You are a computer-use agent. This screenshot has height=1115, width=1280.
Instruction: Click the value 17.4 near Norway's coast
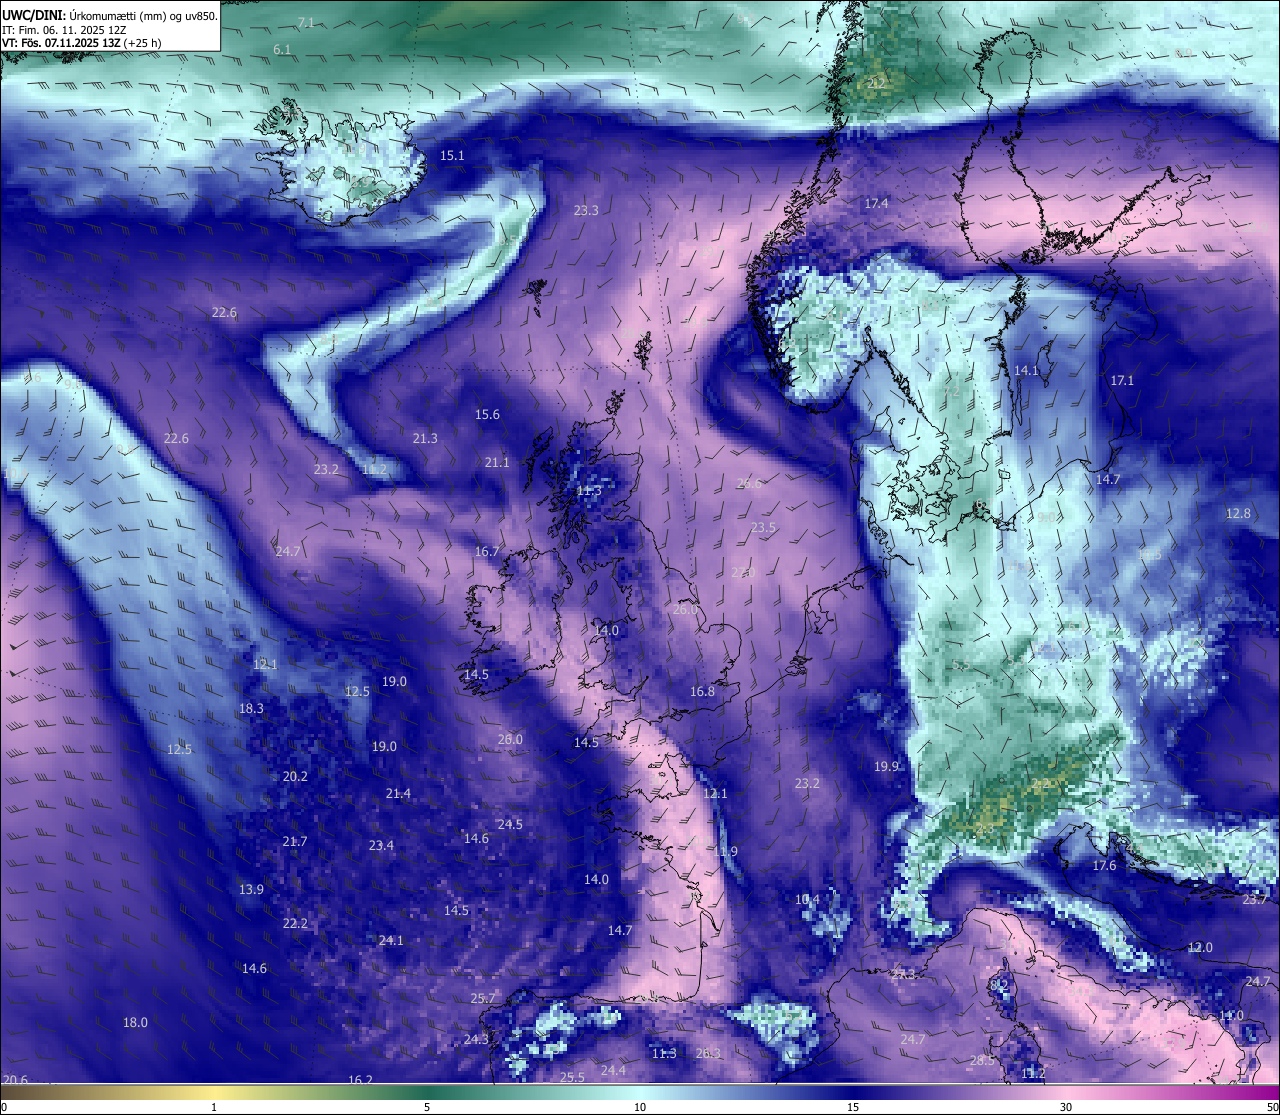pos(876,203)
